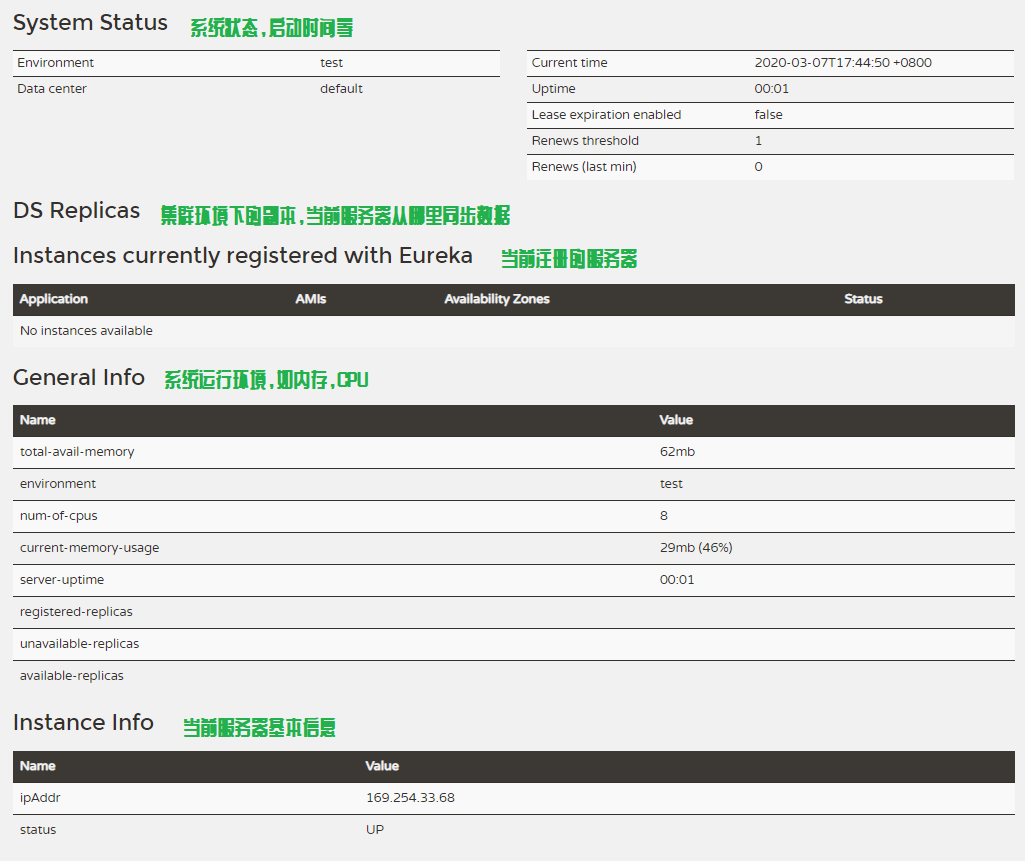Click the "default" data center value
Image resolution: width=1026 pixels, height=861 pixels.
click(x=341, y=89)
